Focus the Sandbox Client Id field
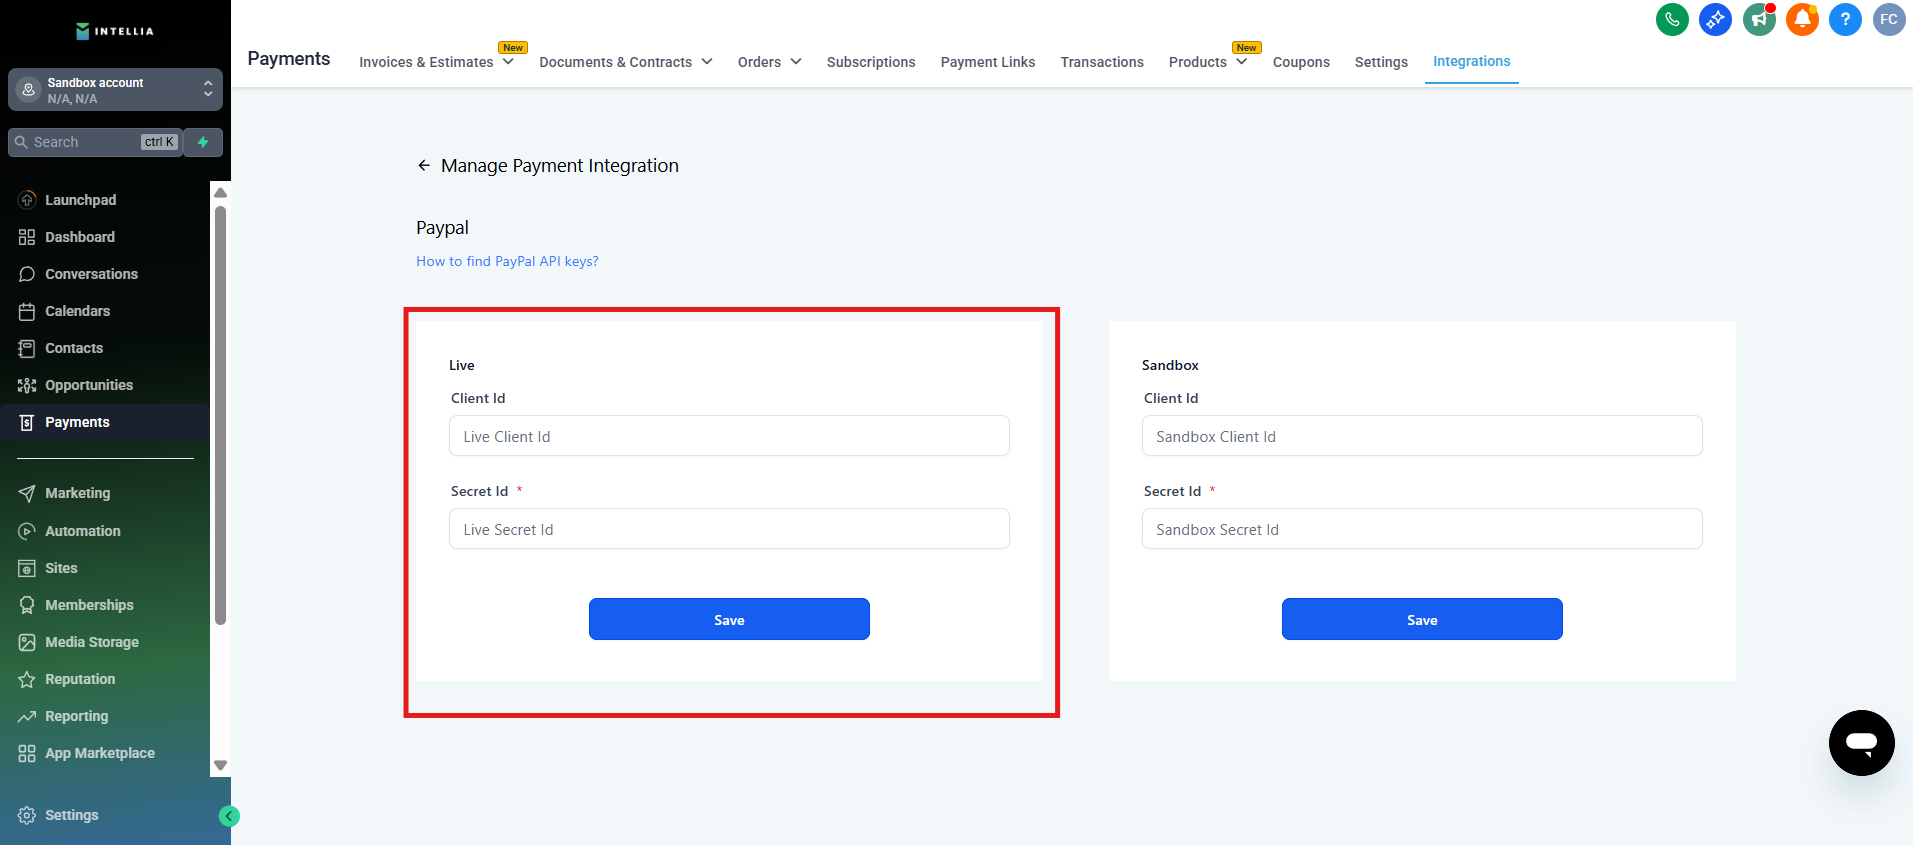This screenshot has height=845, width=1913. tap(1421, 436)
